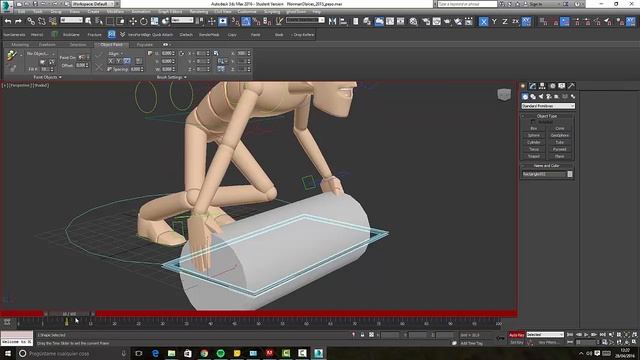Screen dimensions: 640x360
Task: Switch to the Object Paint ribbon tab
Action: (111, 44)
